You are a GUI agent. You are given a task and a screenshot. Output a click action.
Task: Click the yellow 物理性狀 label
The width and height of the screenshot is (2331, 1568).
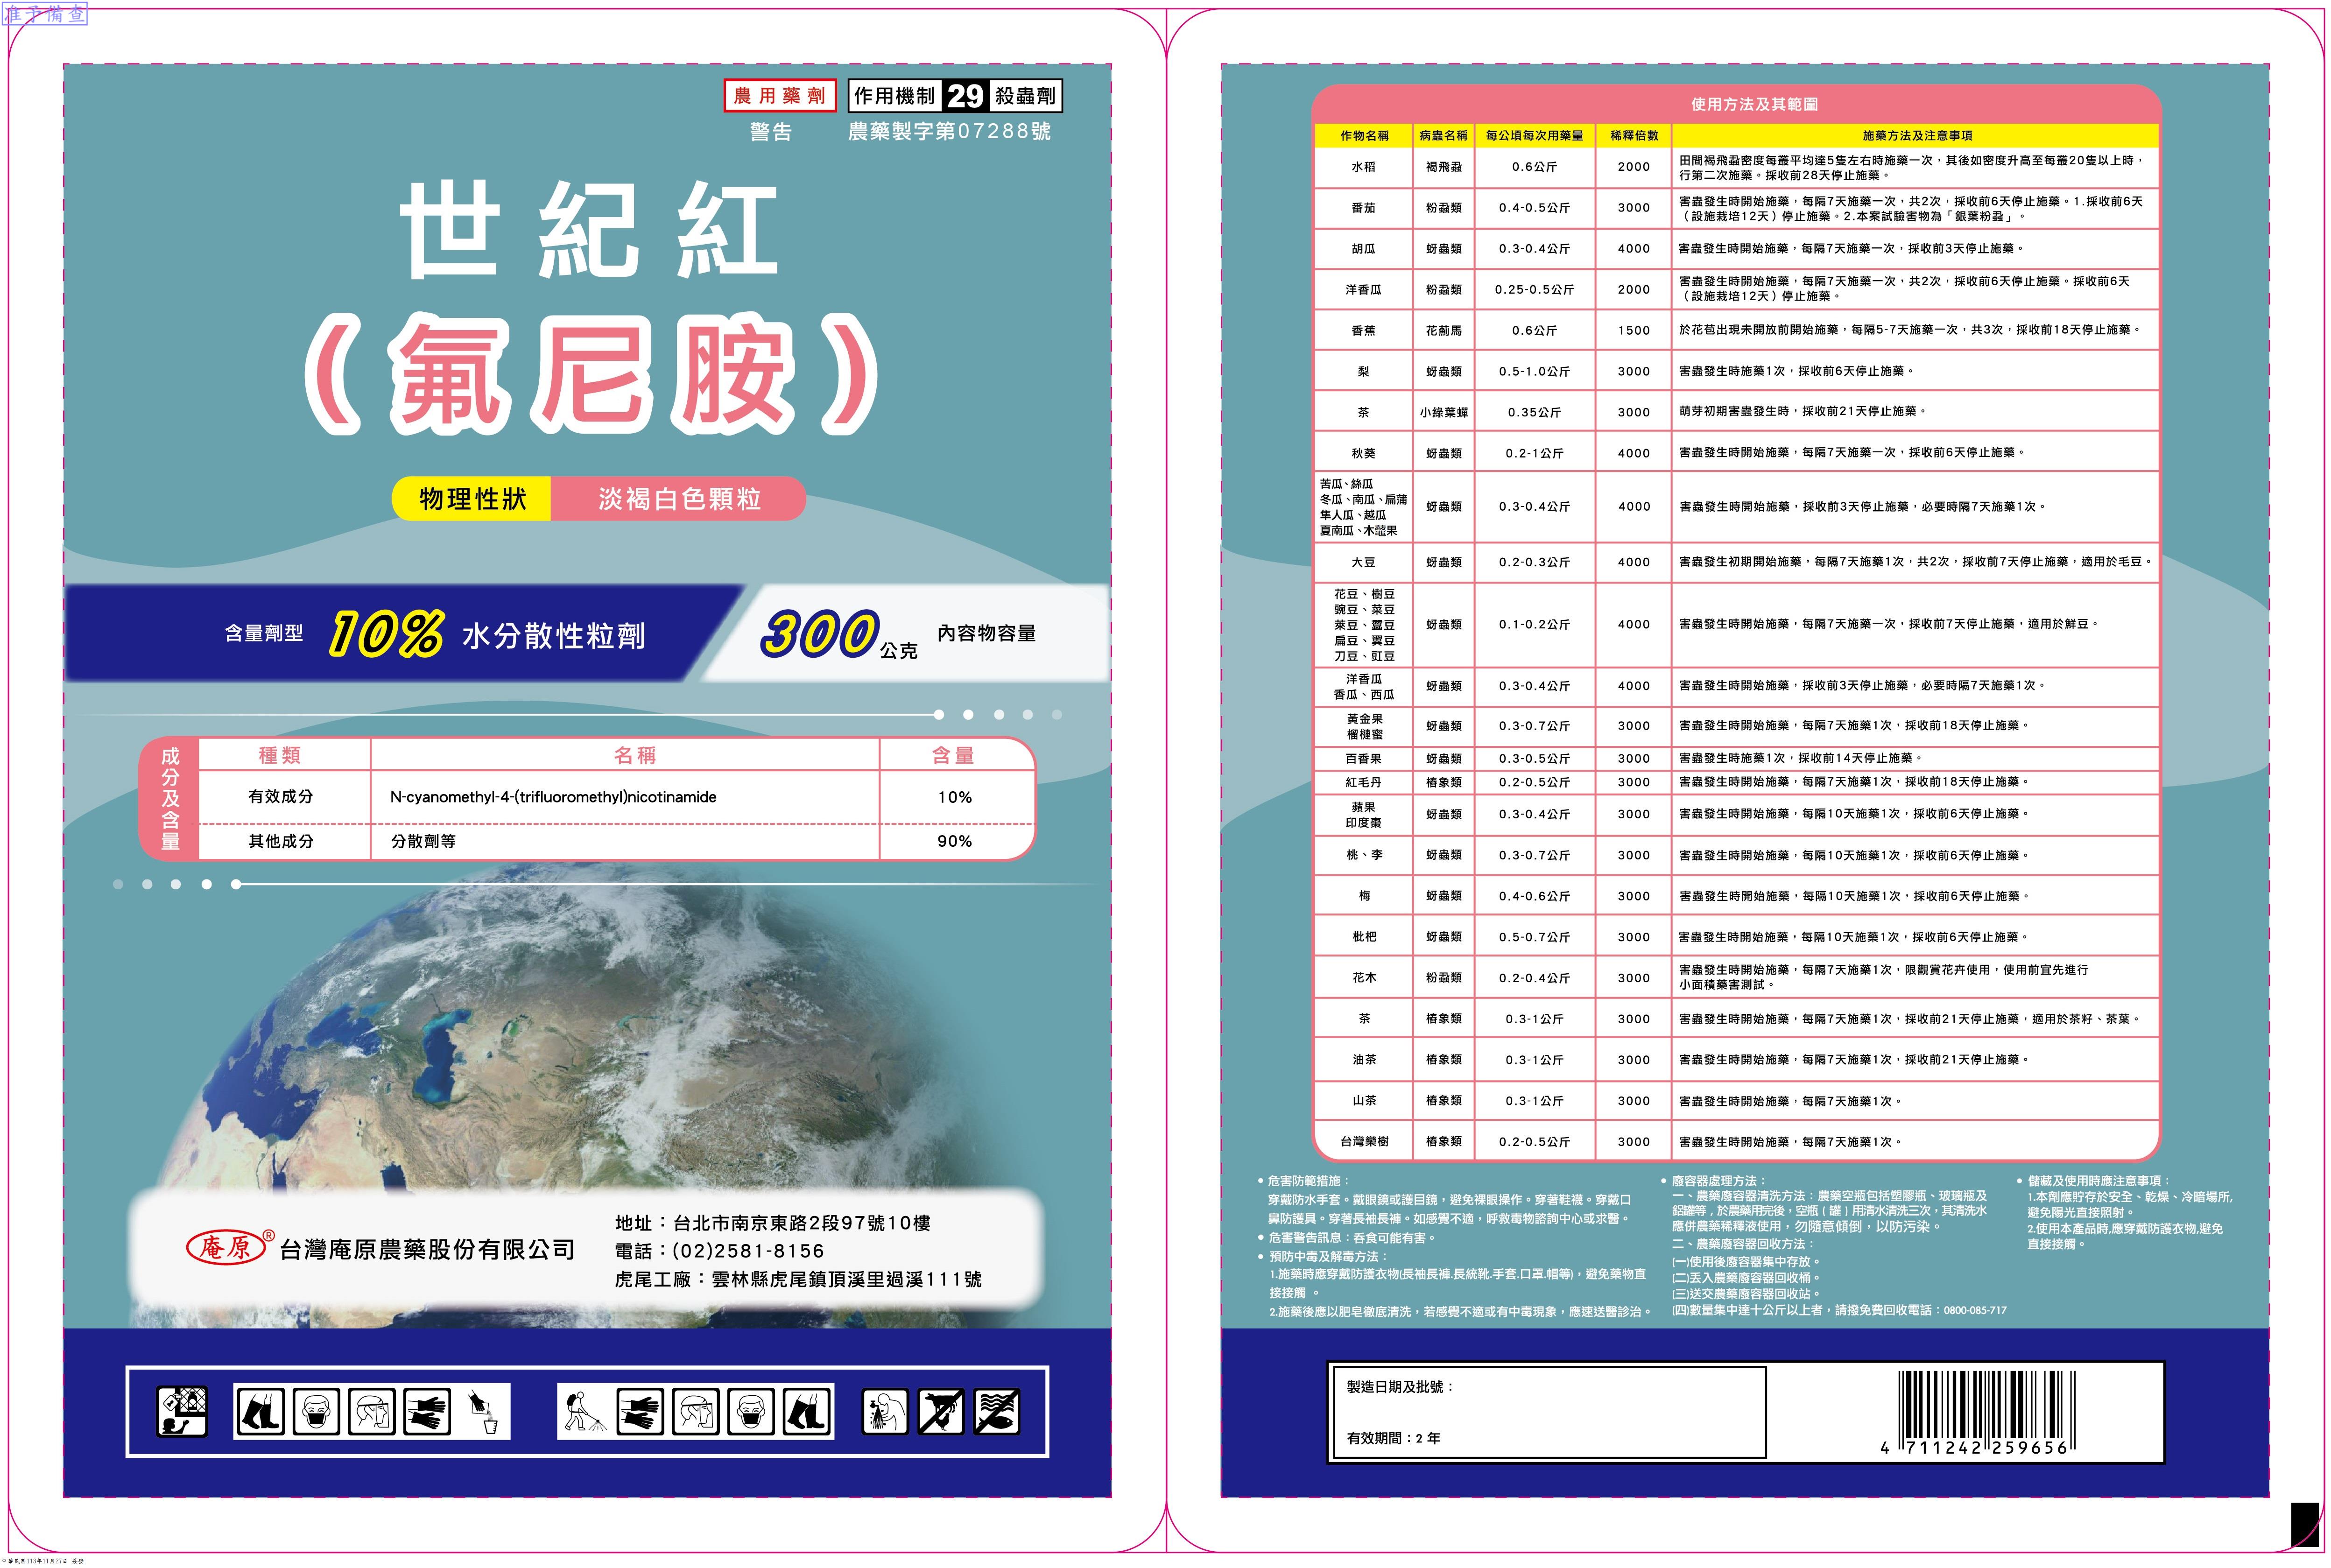tap(472, 499)
